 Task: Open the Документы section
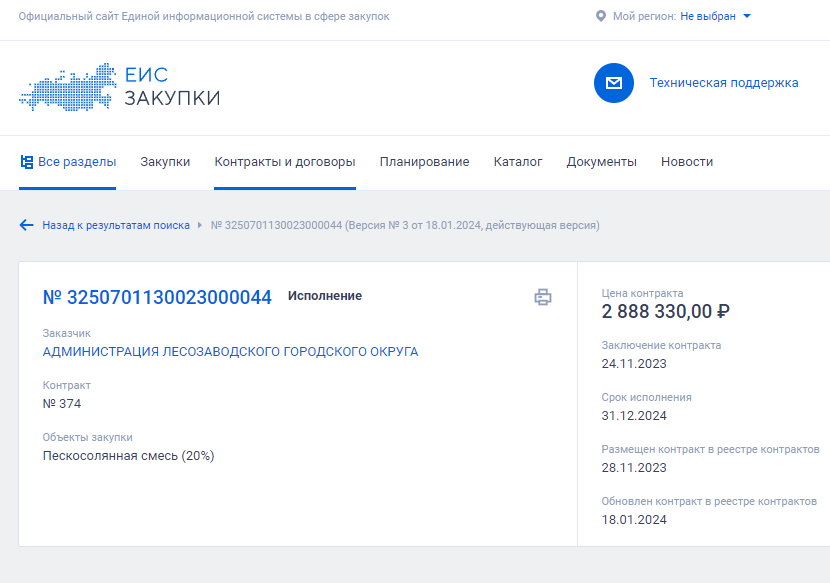(x=601, y=162)
